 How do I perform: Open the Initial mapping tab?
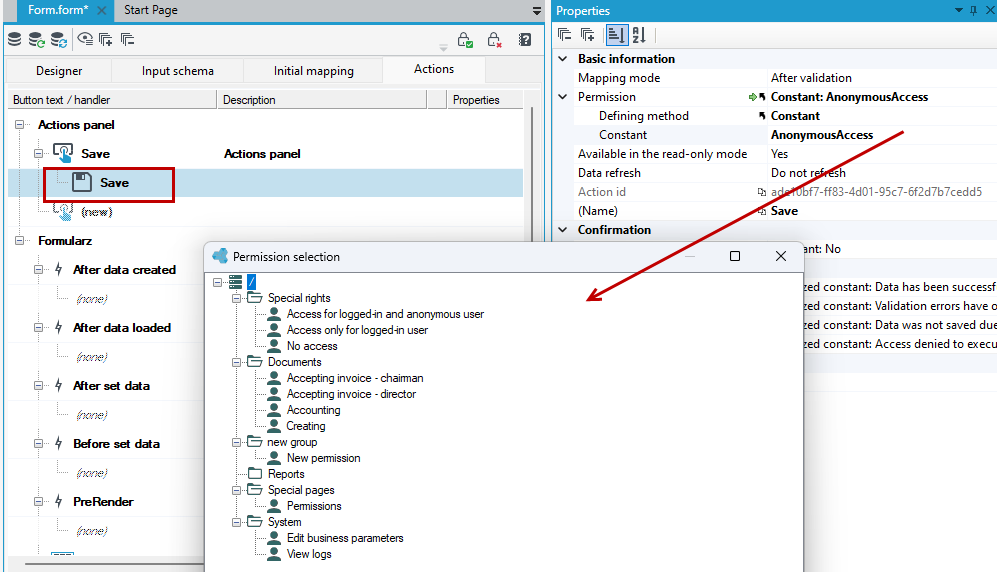tap(313, 71)
